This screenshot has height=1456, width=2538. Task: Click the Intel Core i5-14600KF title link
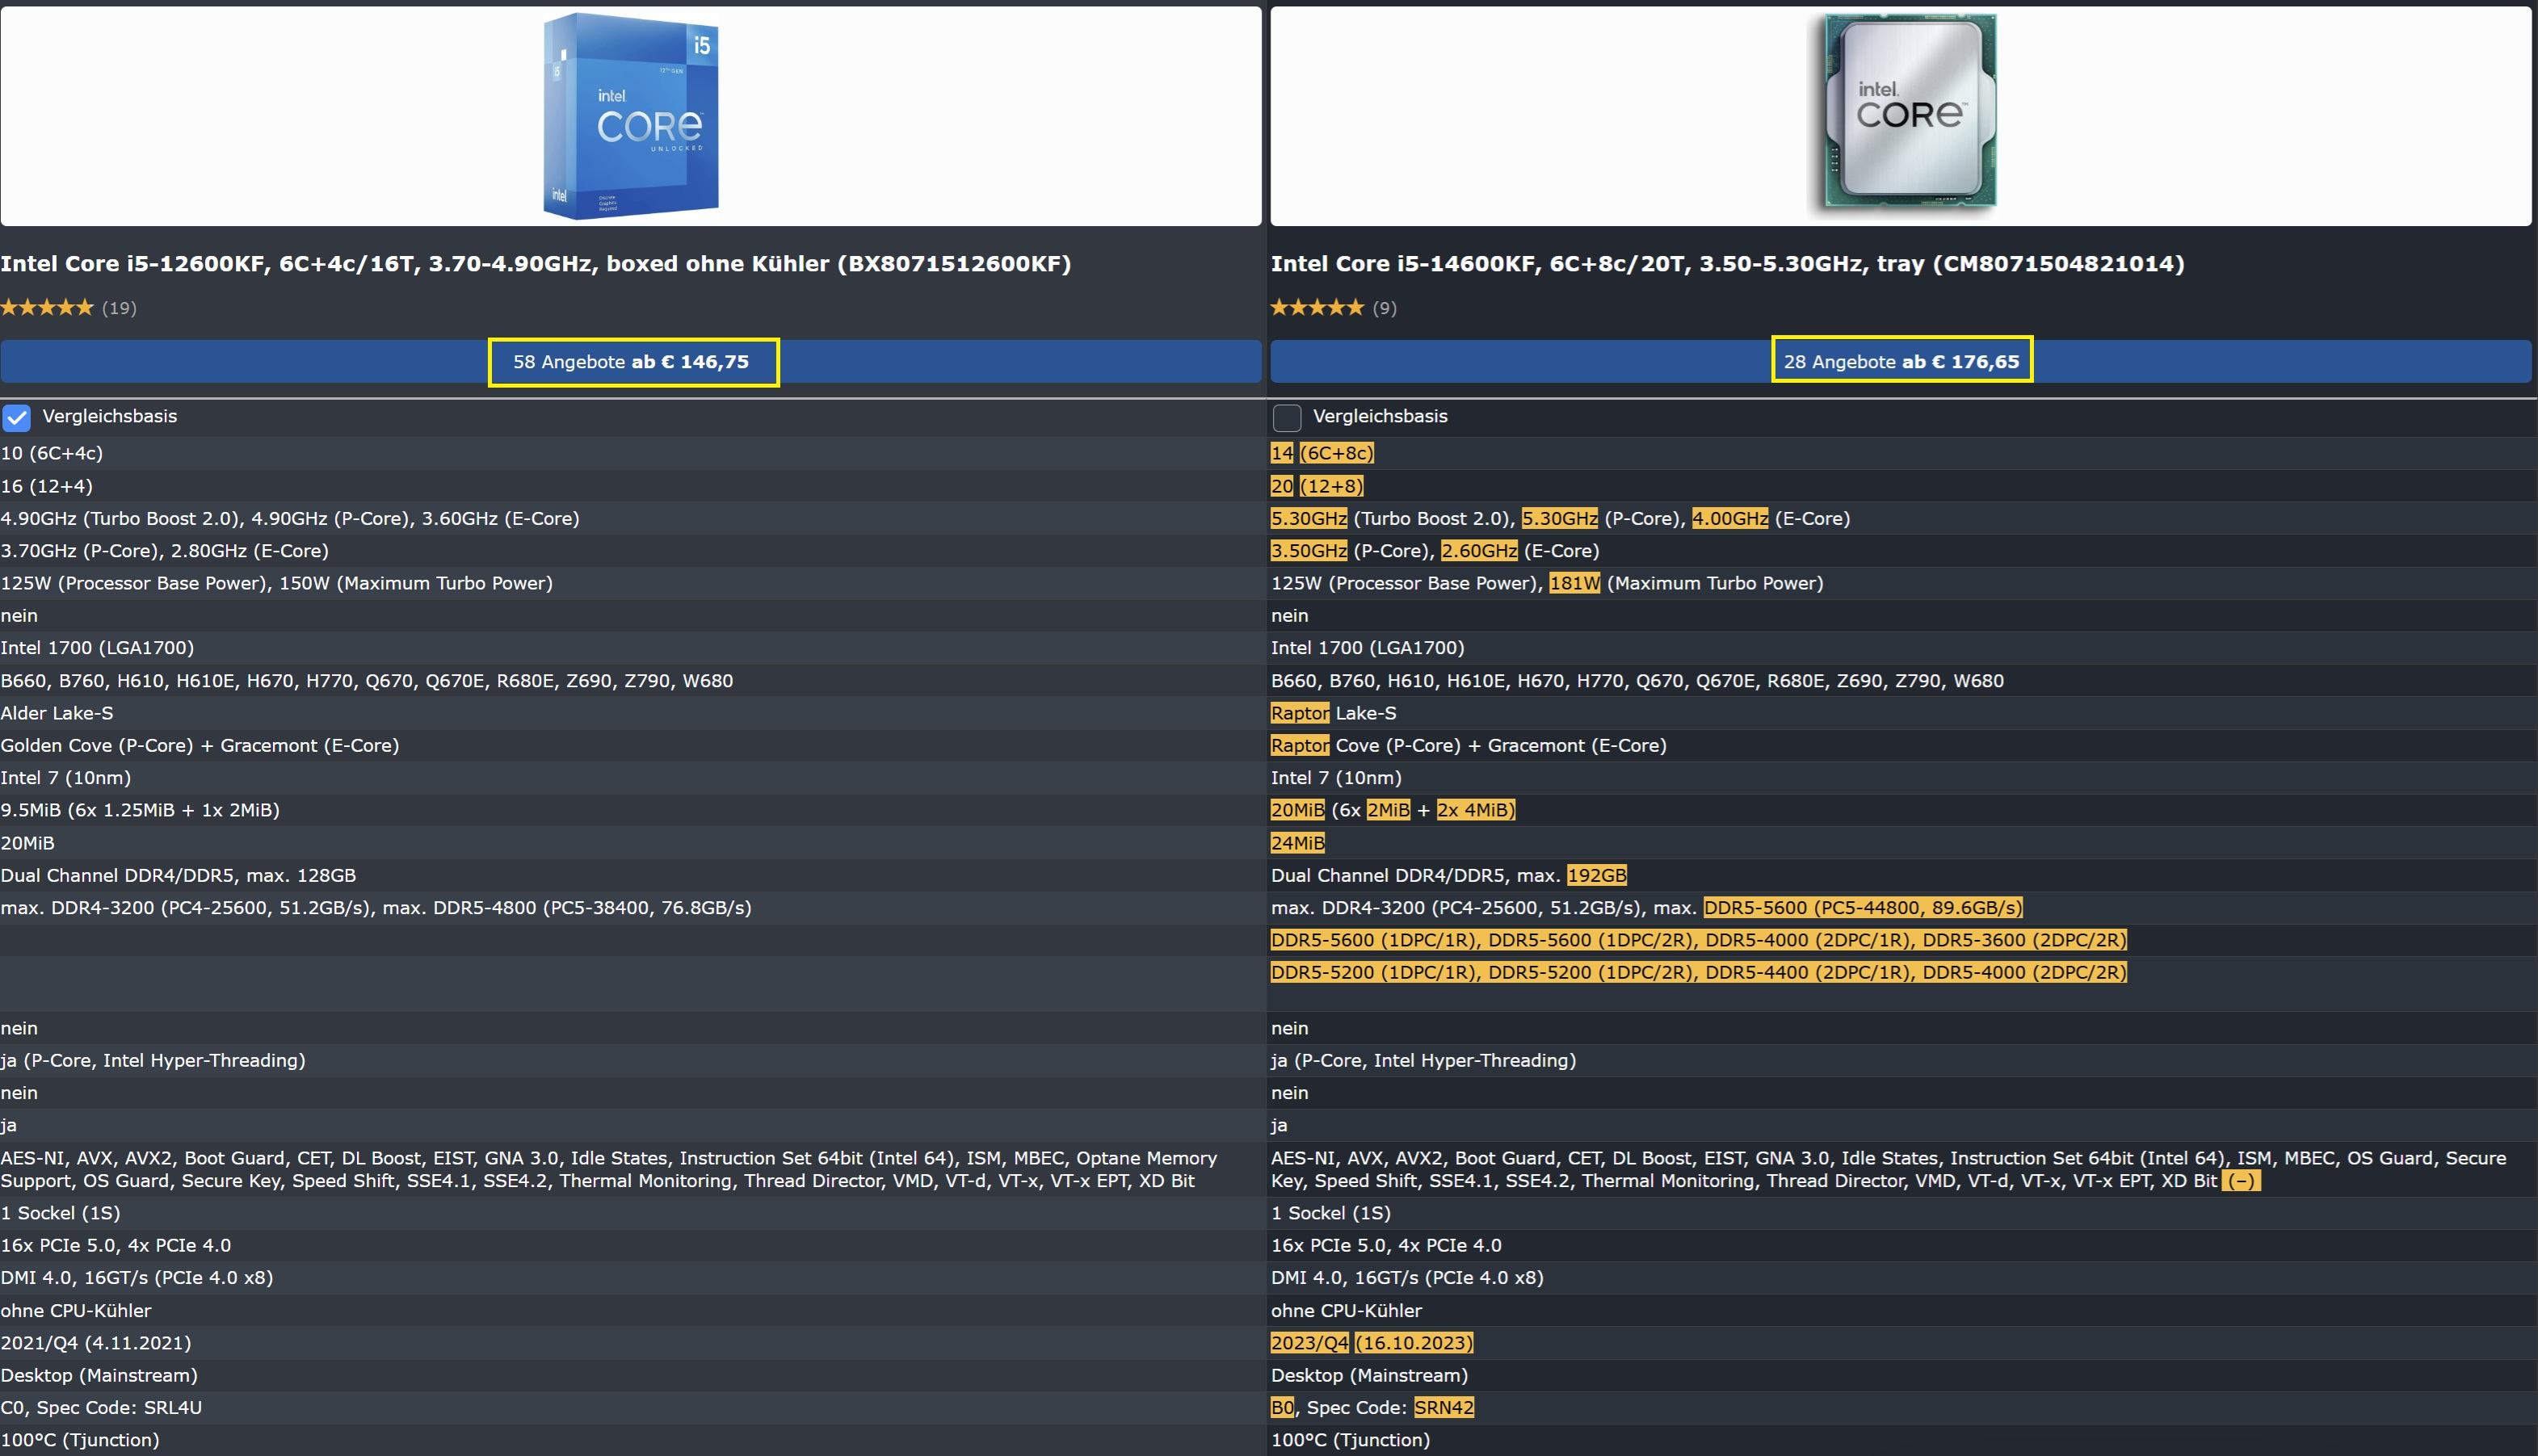tap(1727, 264)
